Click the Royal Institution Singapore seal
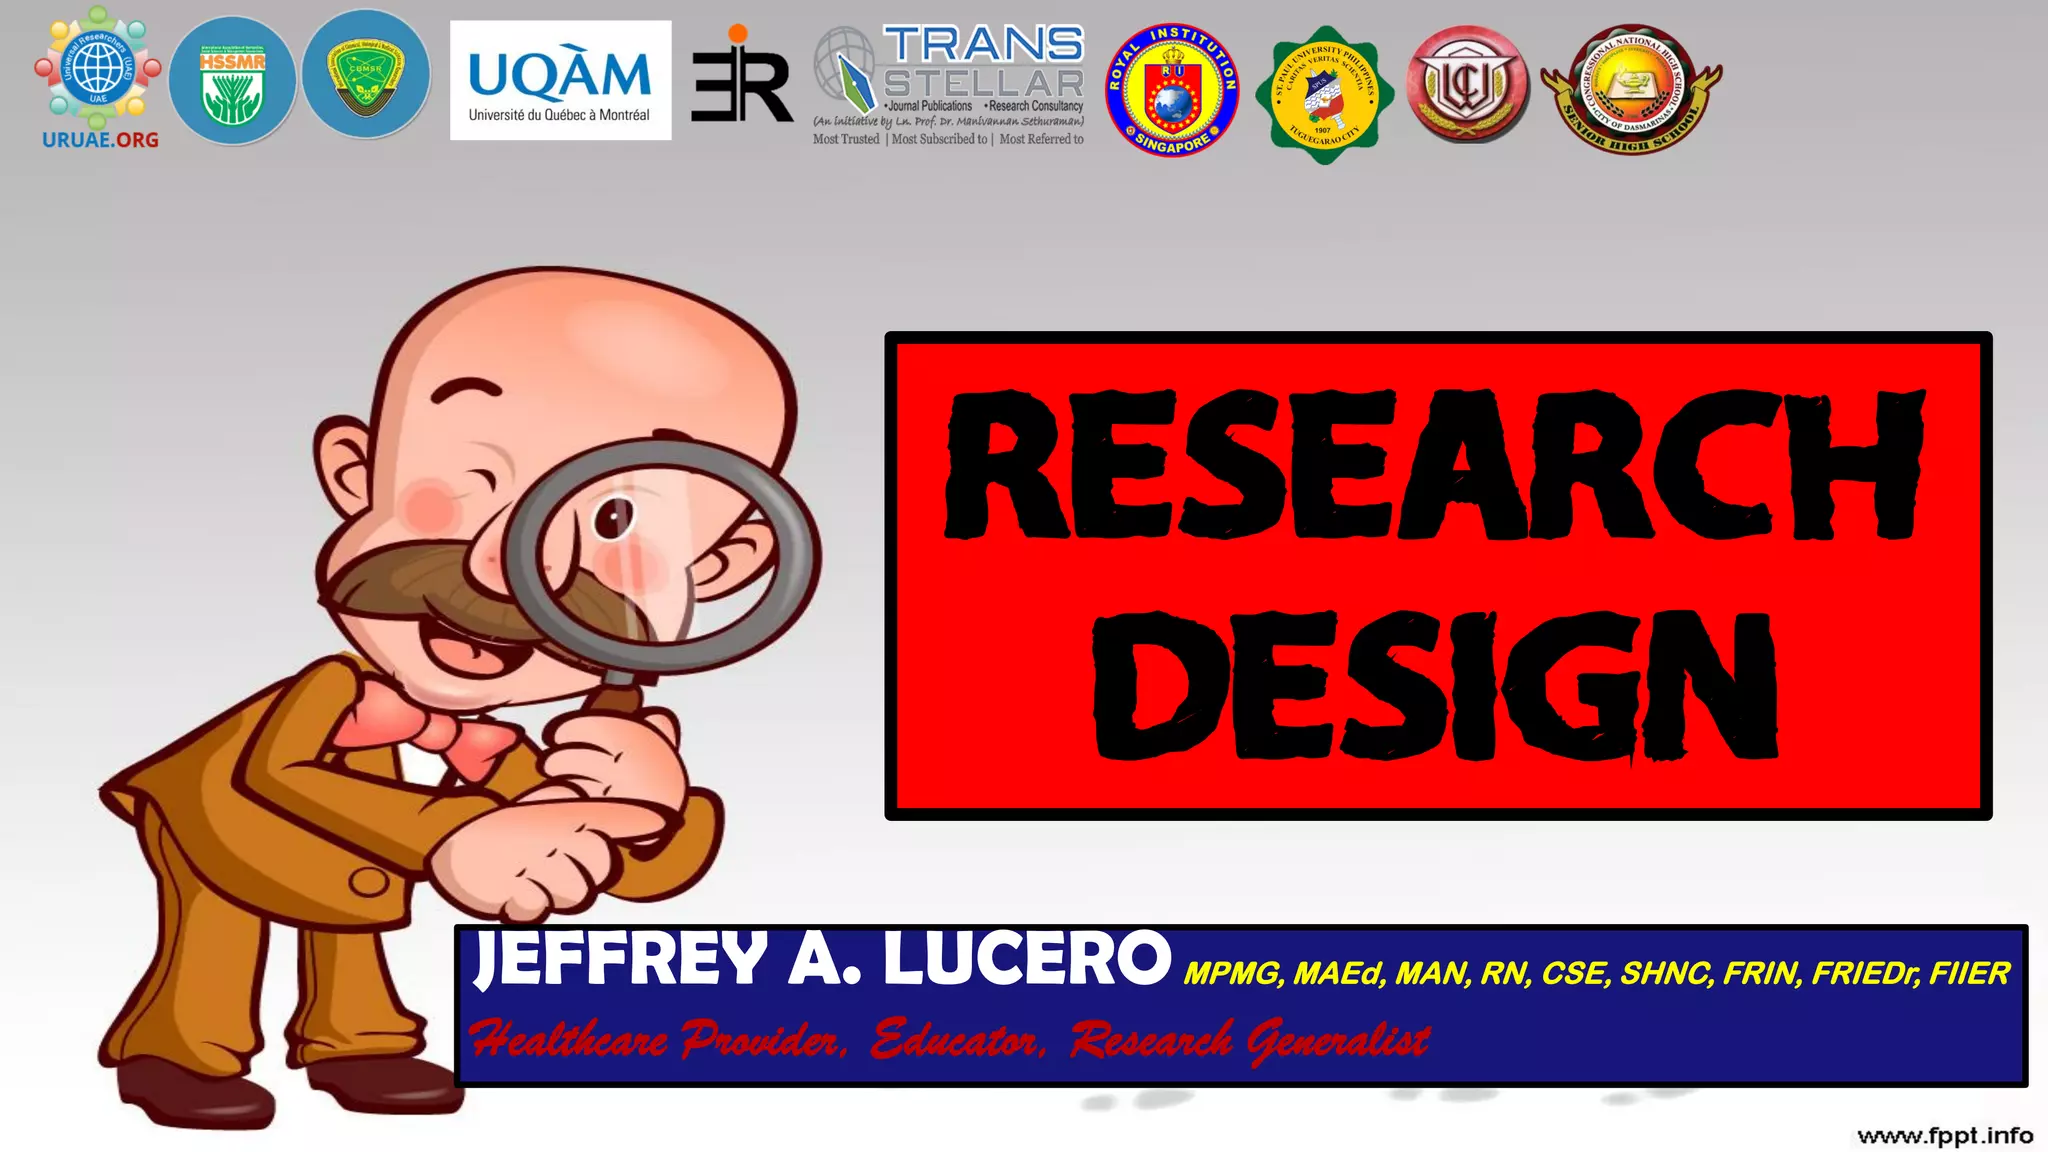 (1172, 90)
